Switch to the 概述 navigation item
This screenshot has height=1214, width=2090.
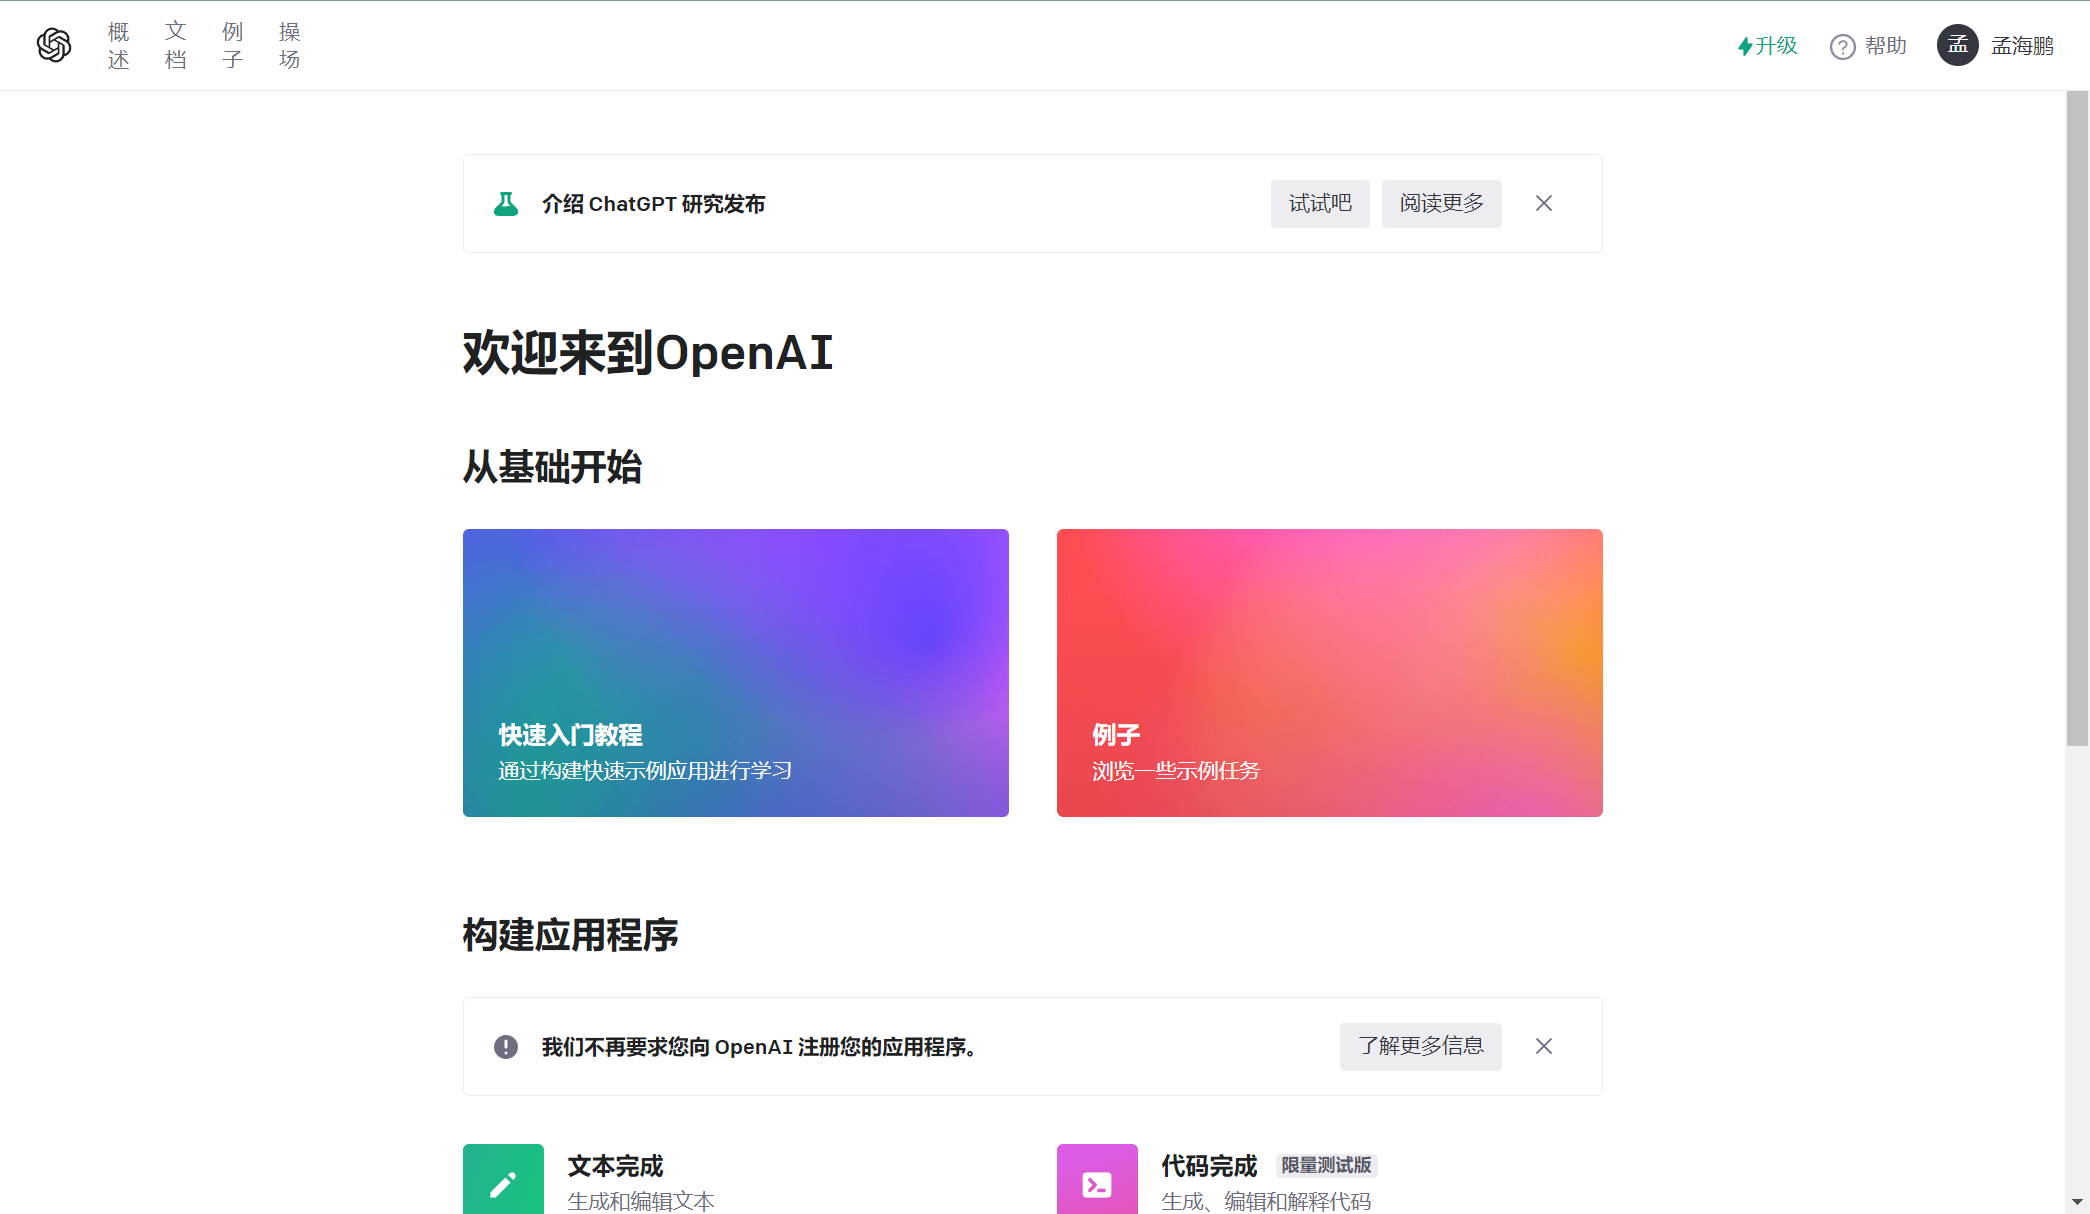pos(117,45)
